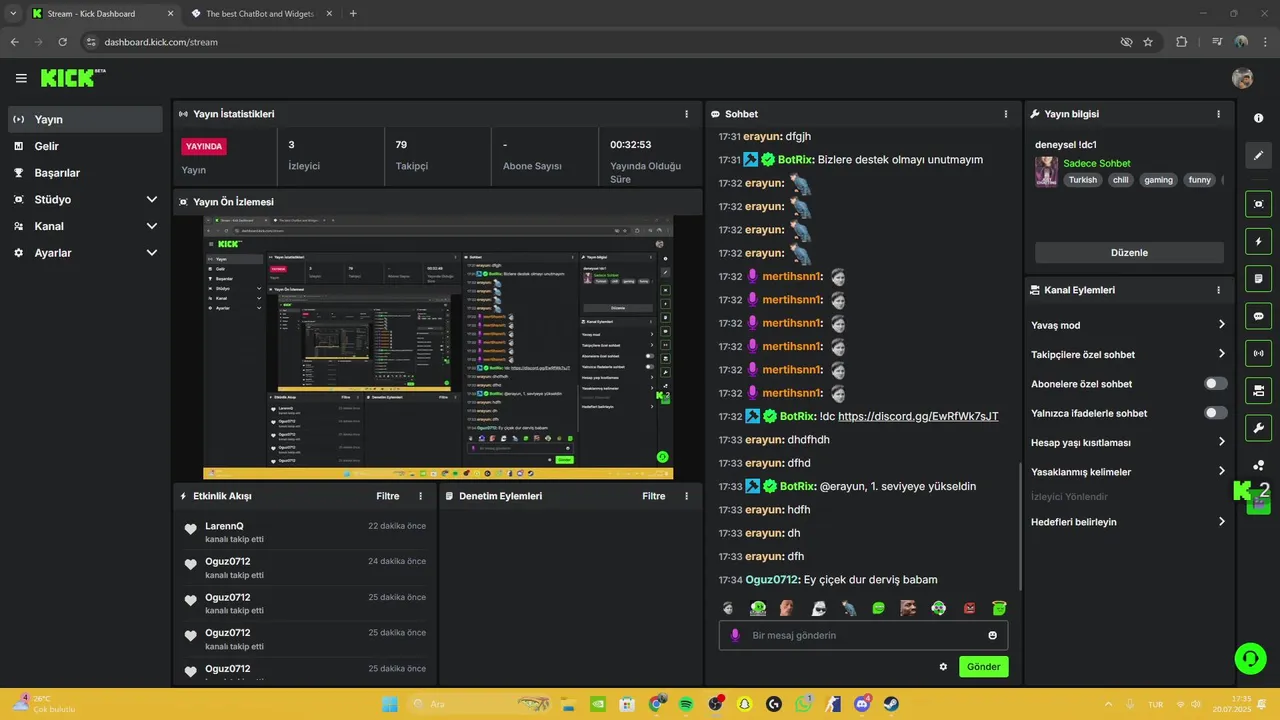Click the Düzenle button

1129,253
